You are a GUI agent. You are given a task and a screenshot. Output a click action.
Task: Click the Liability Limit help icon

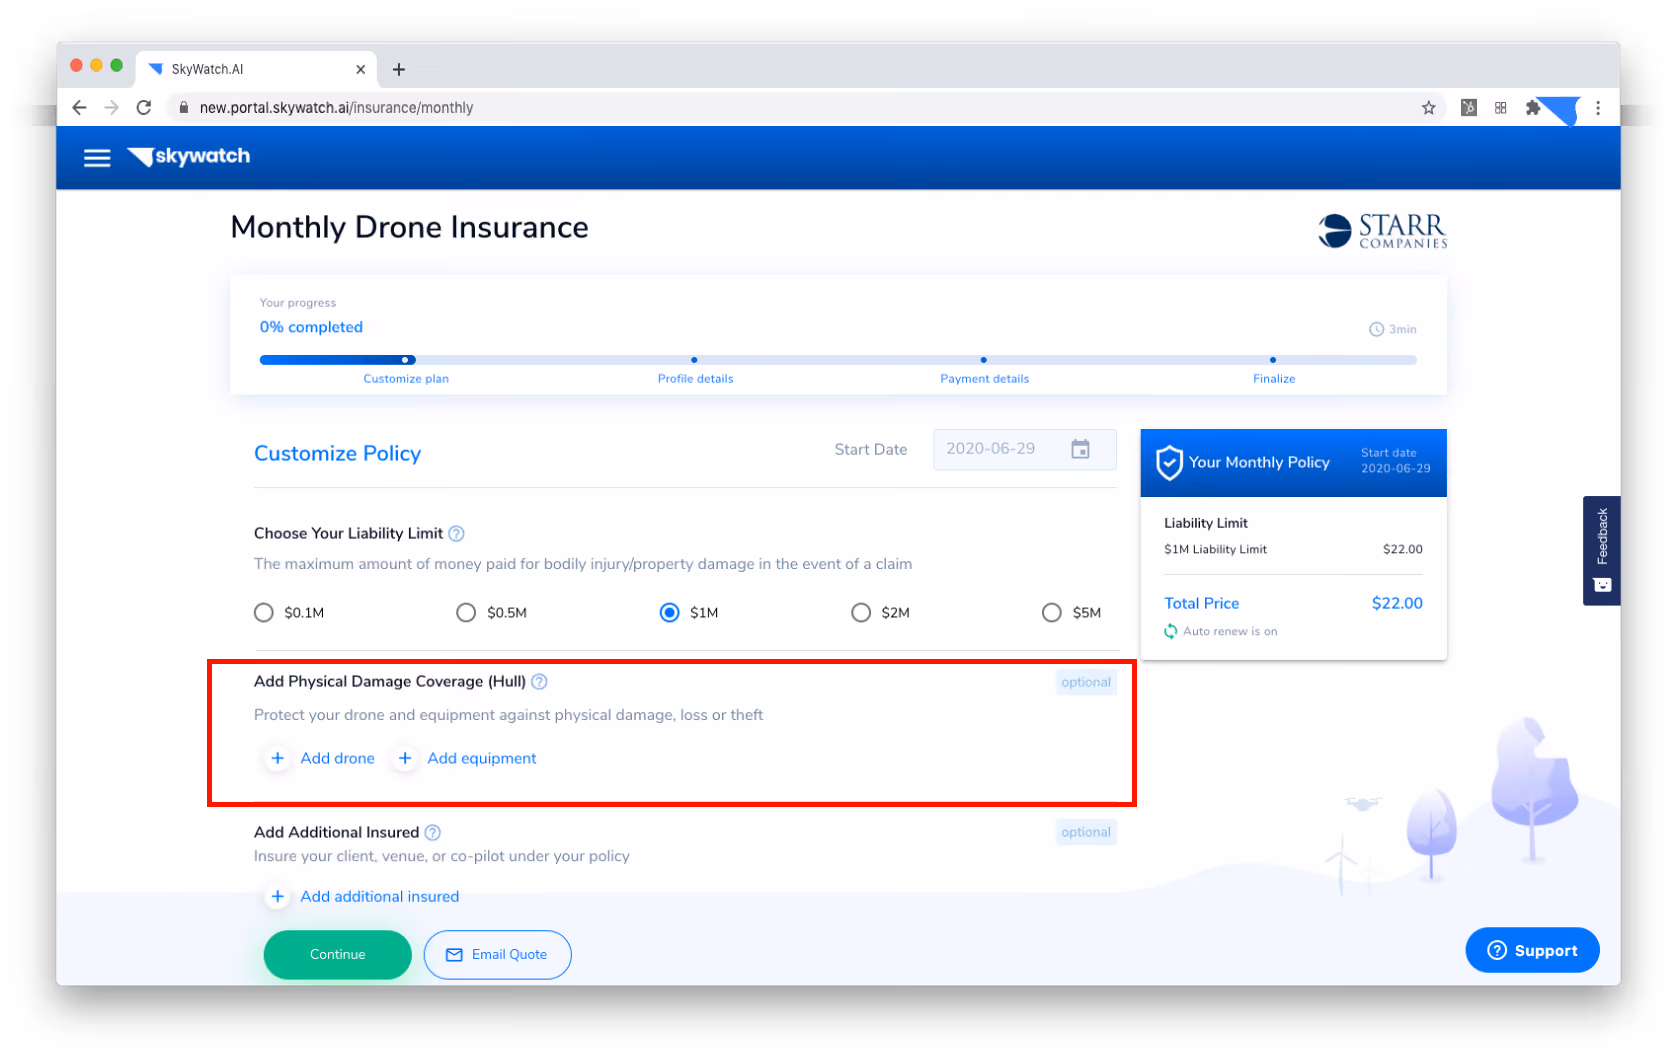pos(456,534)
